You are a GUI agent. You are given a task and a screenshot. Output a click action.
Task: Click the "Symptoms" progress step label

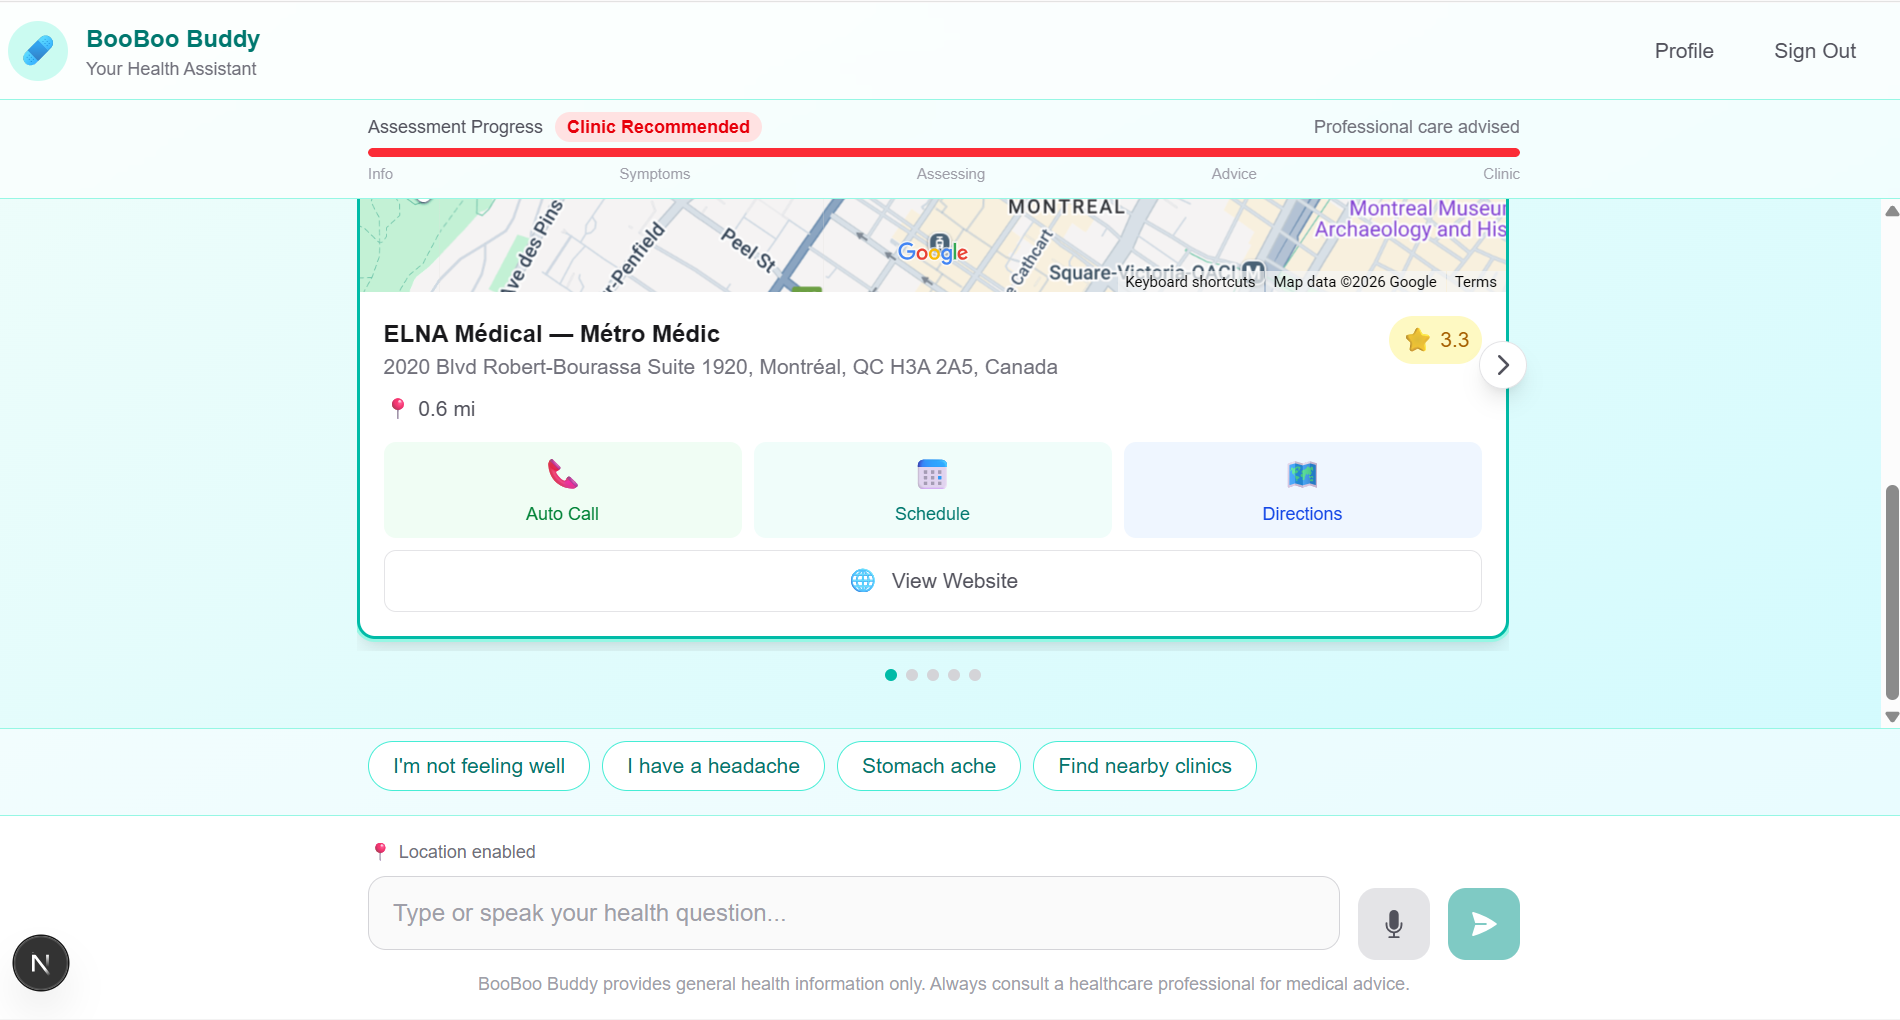coord(654,174)
